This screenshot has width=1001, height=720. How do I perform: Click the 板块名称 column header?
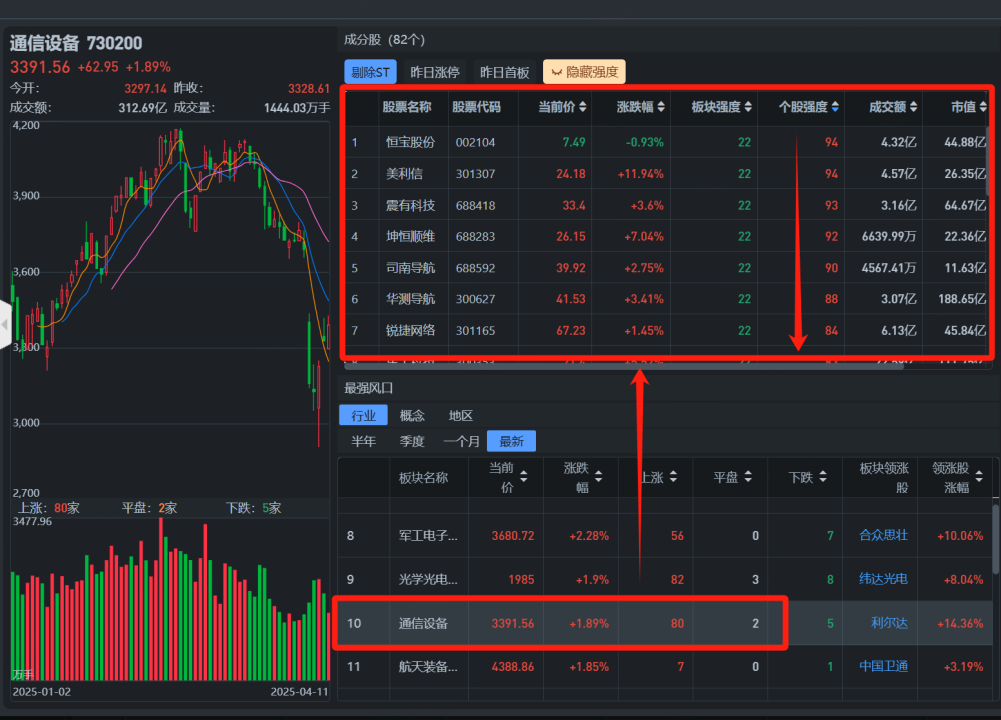click(x=423, y=477)
